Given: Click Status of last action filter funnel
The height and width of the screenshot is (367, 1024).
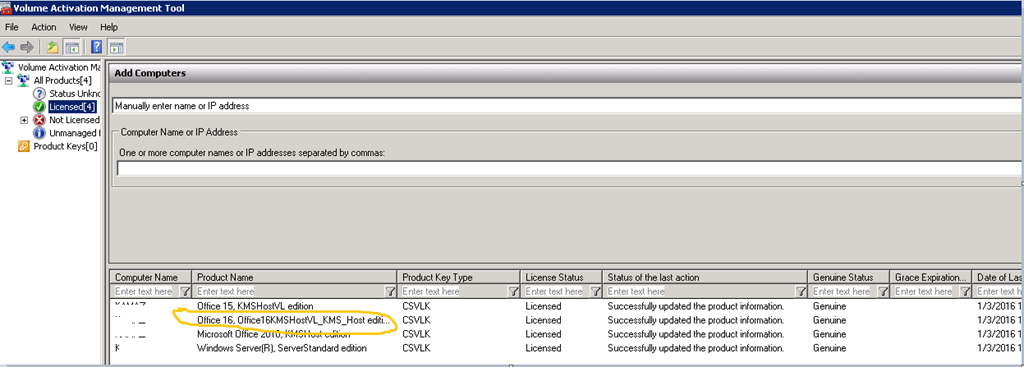Looking at the screenshot, I should 801,291.
